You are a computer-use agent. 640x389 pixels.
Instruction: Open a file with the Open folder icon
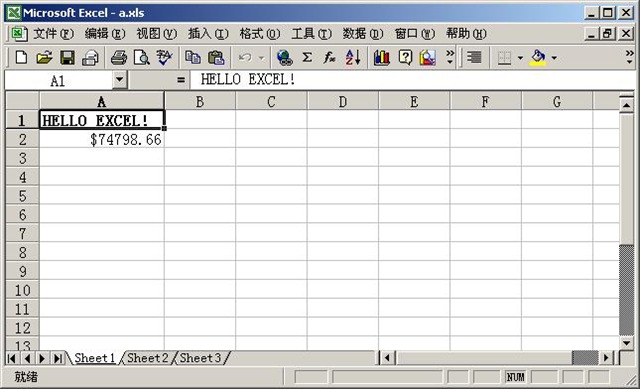click(x=44, y=58)
